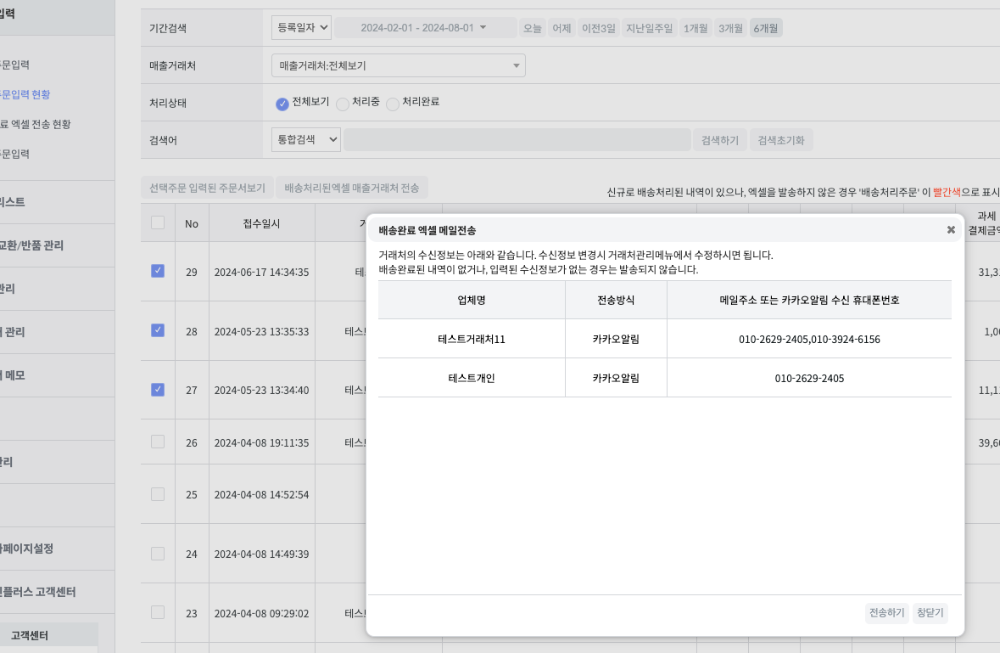
Task: Click 테스트개인 in the dialog table
Action: [471, 378]
